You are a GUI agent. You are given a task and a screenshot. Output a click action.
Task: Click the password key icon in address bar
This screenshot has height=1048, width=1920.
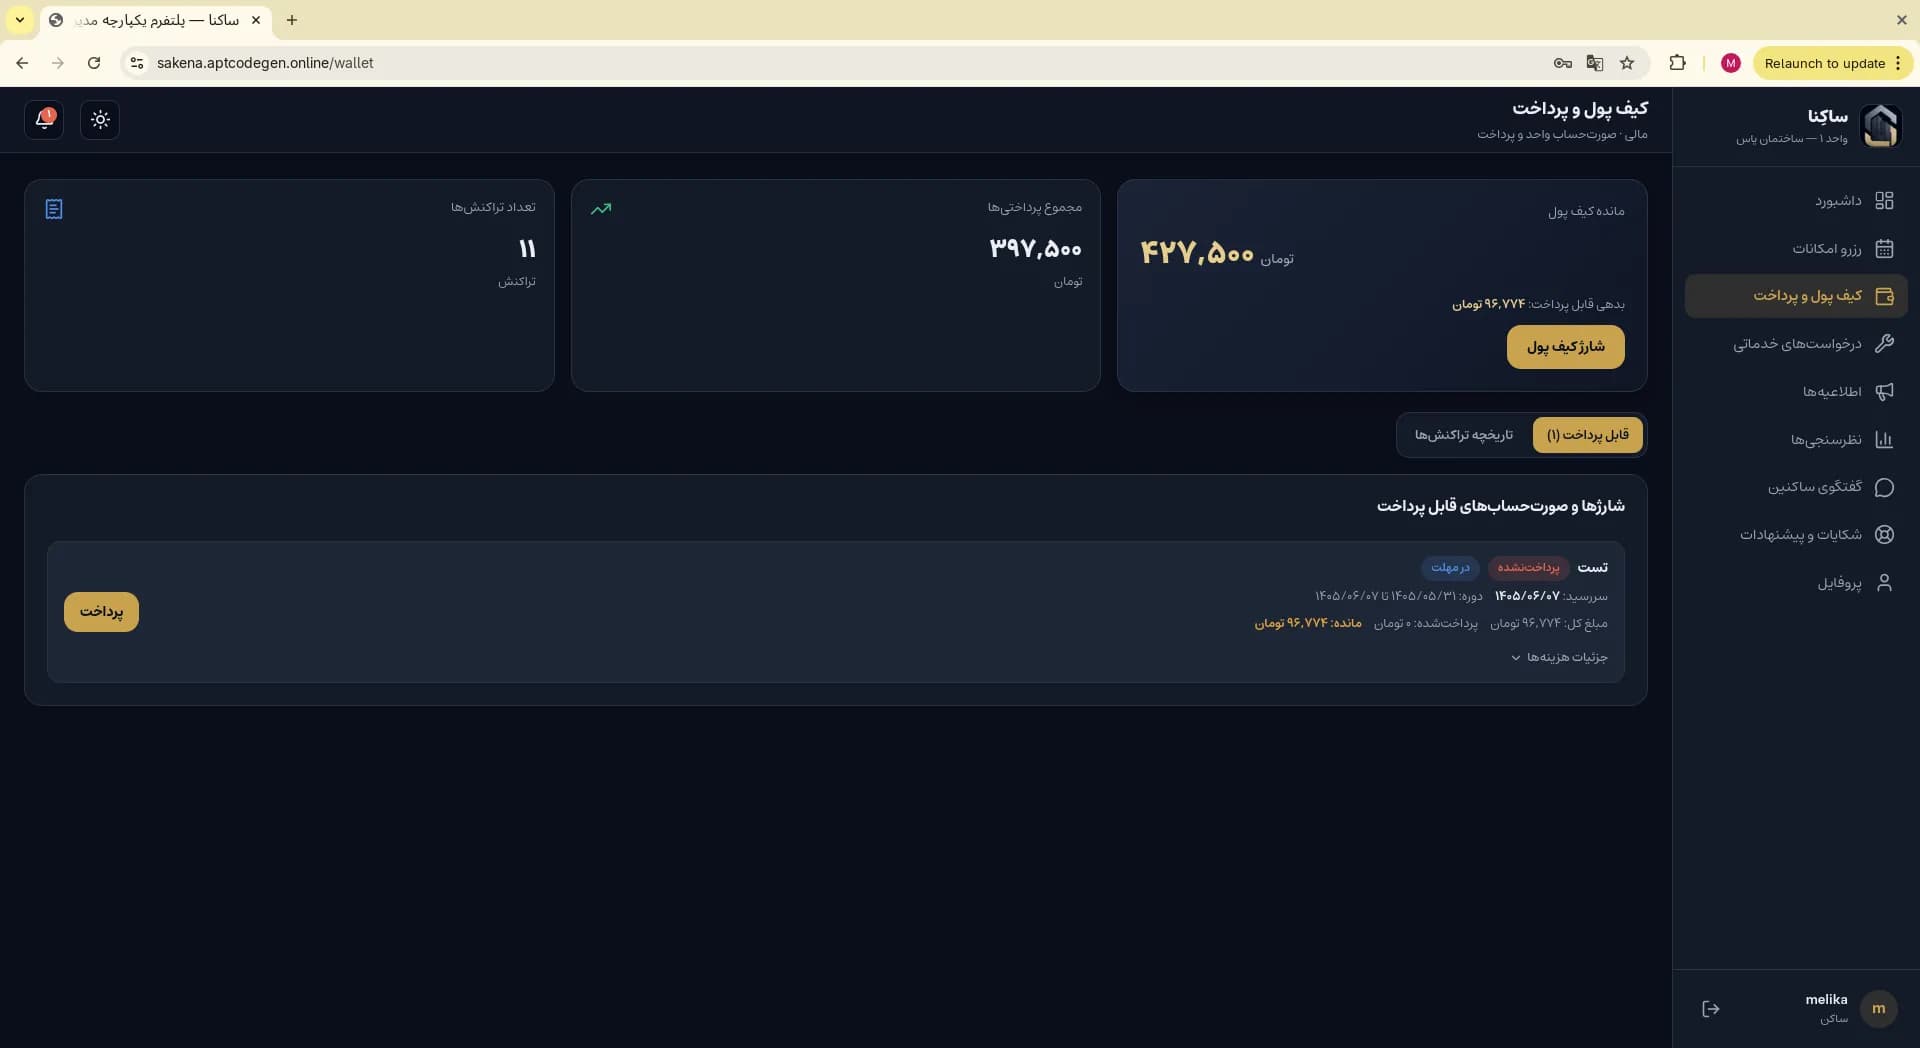1562,63
